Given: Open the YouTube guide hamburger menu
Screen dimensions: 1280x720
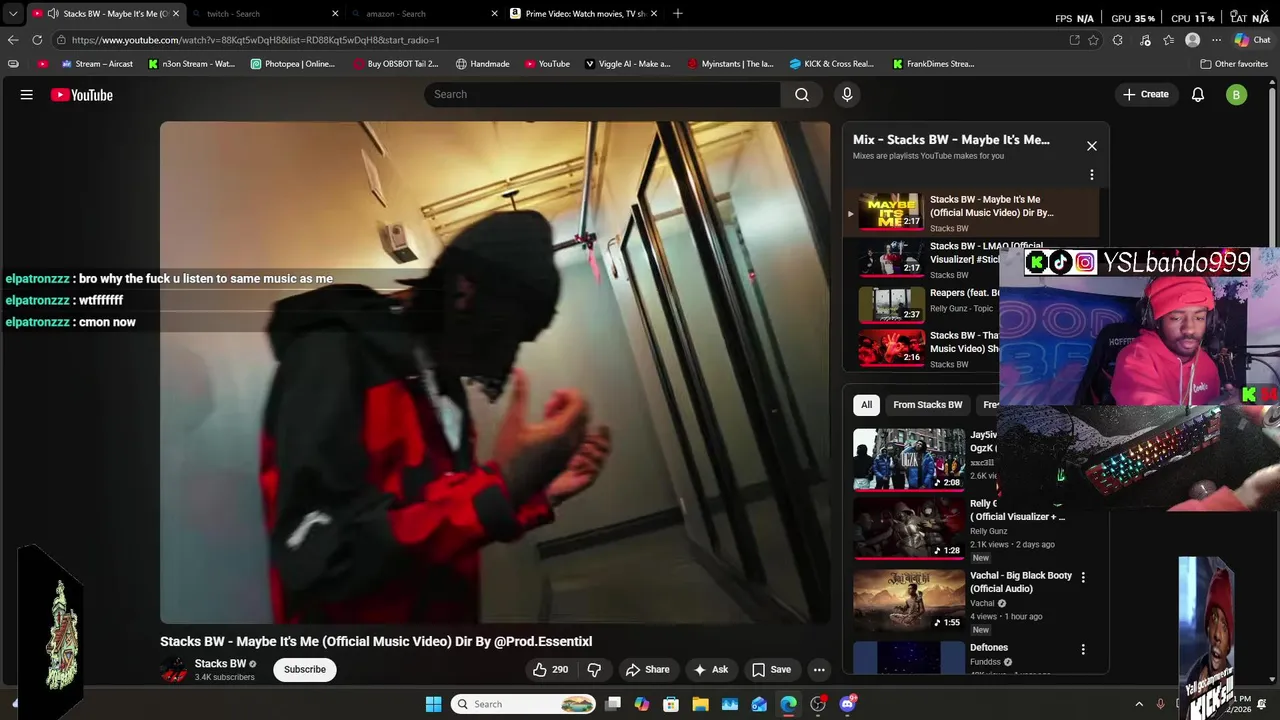Looking at the screenshot, I should [27, 95].
